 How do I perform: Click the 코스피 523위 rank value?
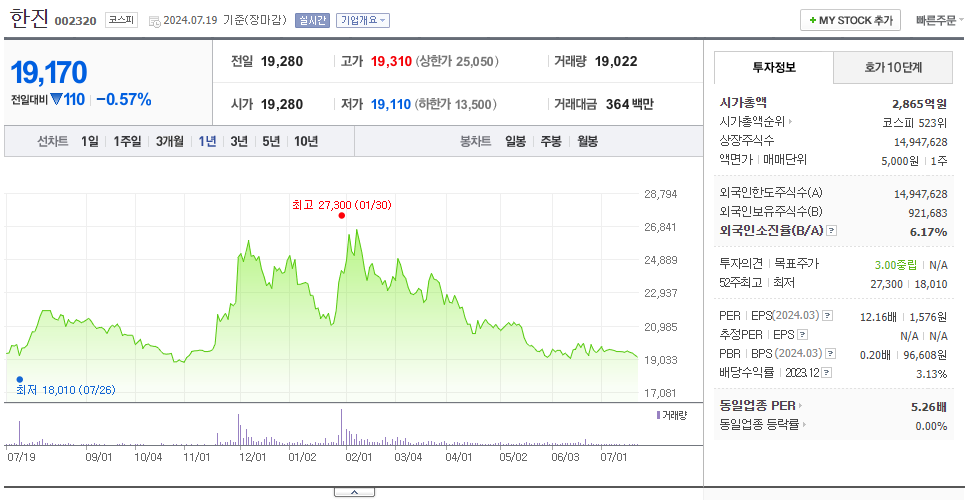pyautogui.click(x=916, y=122)
